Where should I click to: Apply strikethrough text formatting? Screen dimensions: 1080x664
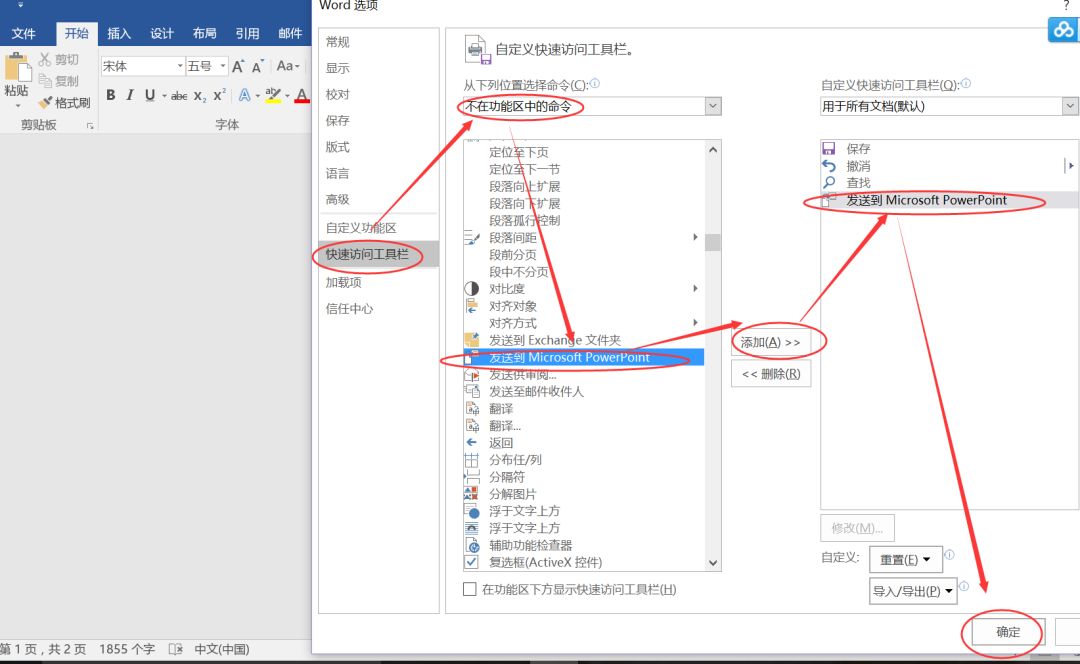179,96
